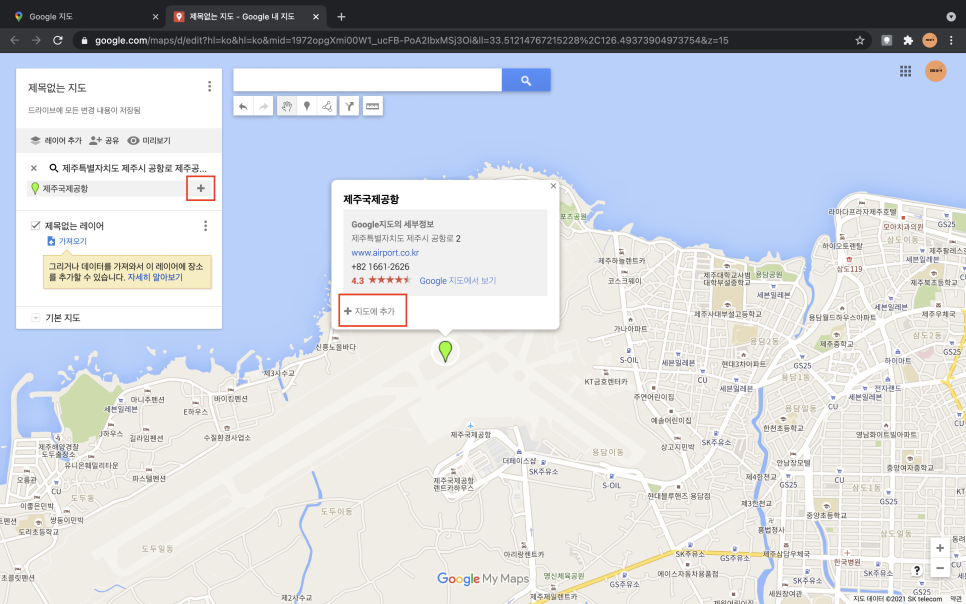This screenshot has width=966, height=604.
Task: Reload the page
Action: pos(58,40)
